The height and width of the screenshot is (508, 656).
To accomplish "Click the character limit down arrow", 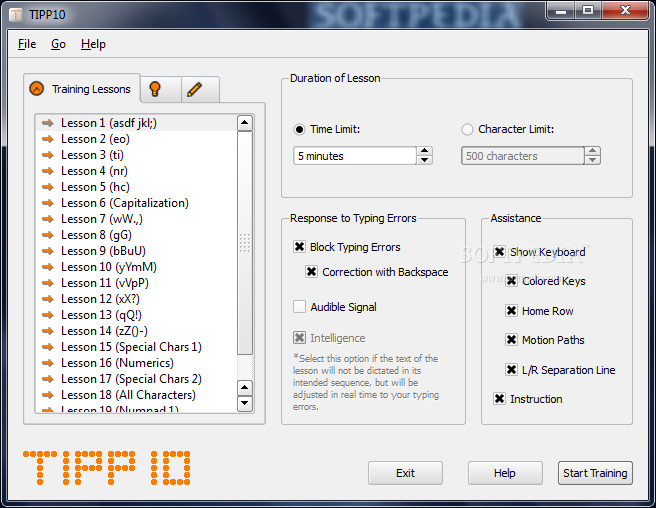I will (592, 160).
